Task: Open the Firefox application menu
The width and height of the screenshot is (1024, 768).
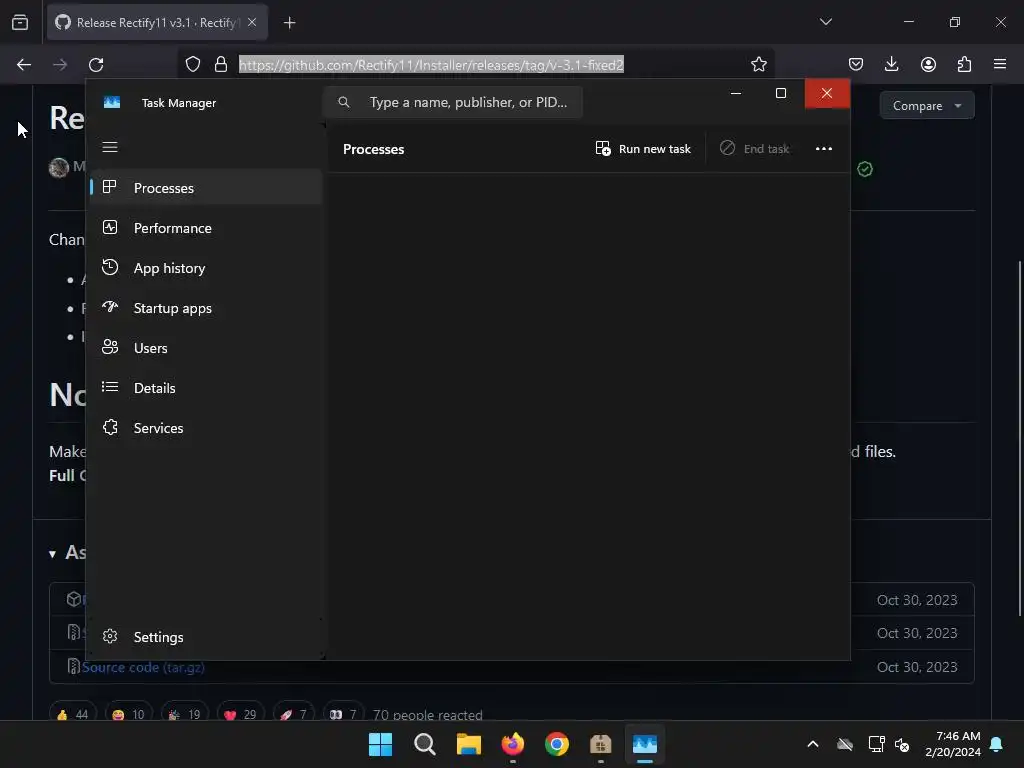Action: (x=1000, y=64)
